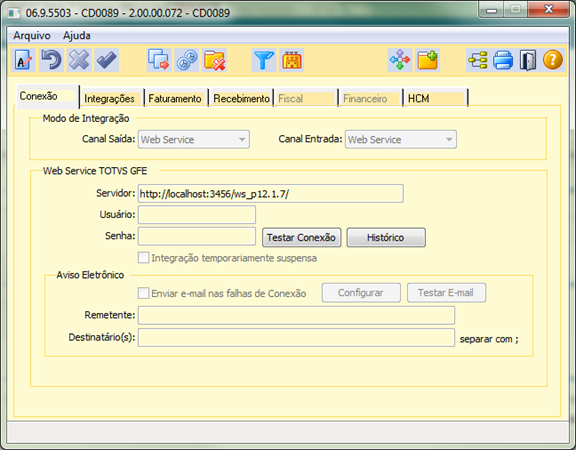This screenshot has width=576, height=450.
Task: Switch to the Fiscal tab
Action: tap(306, 98)
